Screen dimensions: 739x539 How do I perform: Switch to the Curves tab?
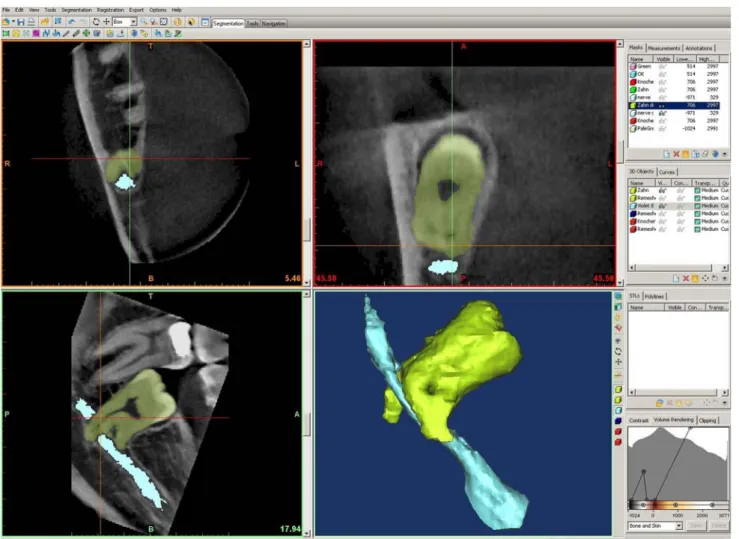coord(667,172)
